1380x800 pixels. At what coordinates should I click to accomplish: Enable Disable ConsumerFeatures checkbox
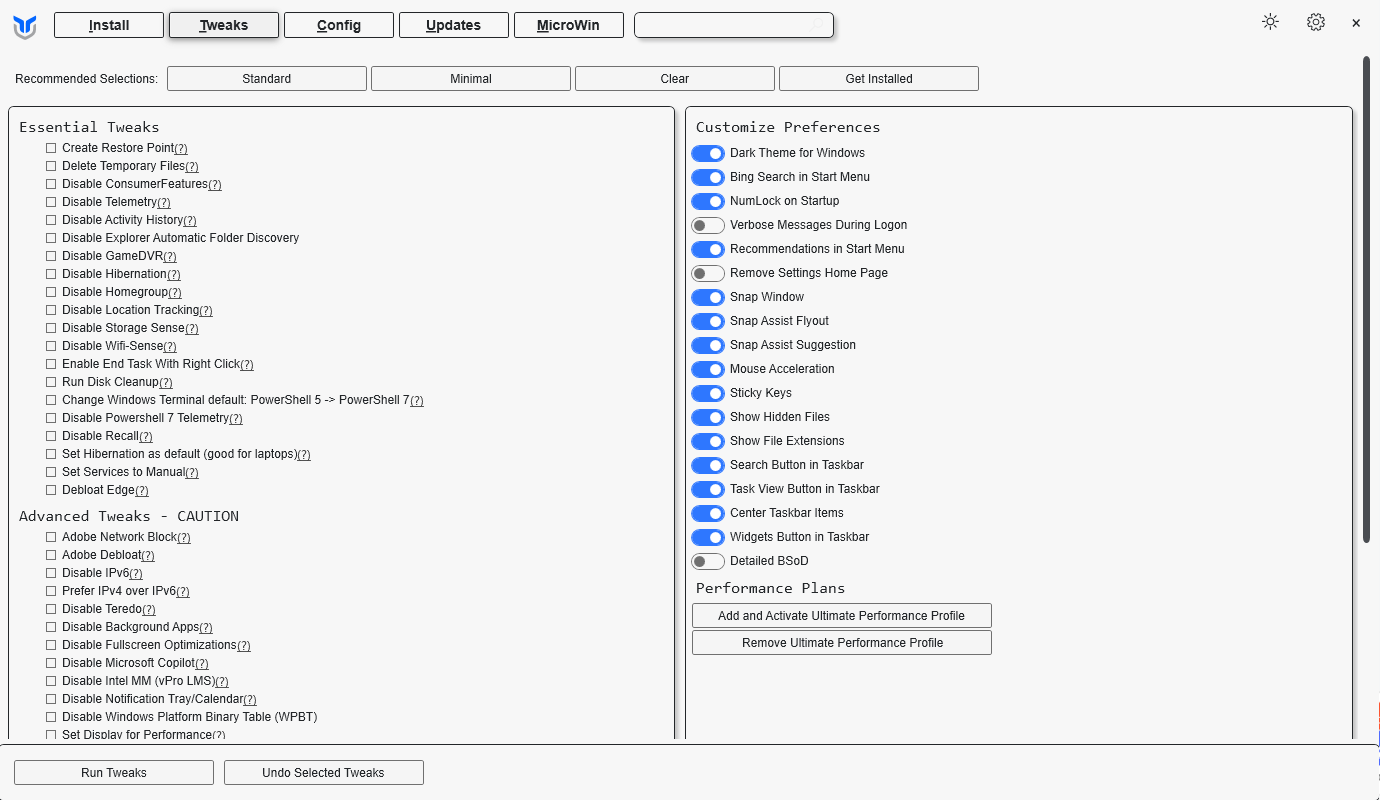51,184
